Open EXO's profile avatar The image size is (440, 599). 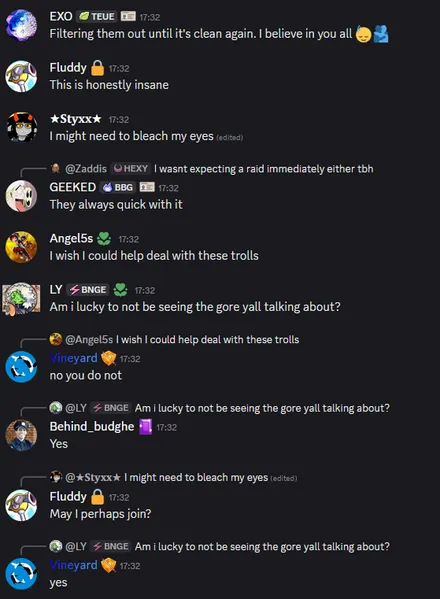(x=21, y=25)
